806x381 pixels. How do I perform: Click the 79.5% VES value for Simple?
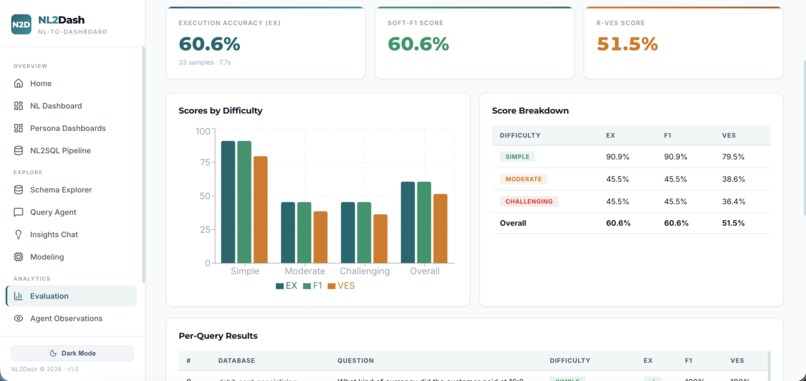733,157
